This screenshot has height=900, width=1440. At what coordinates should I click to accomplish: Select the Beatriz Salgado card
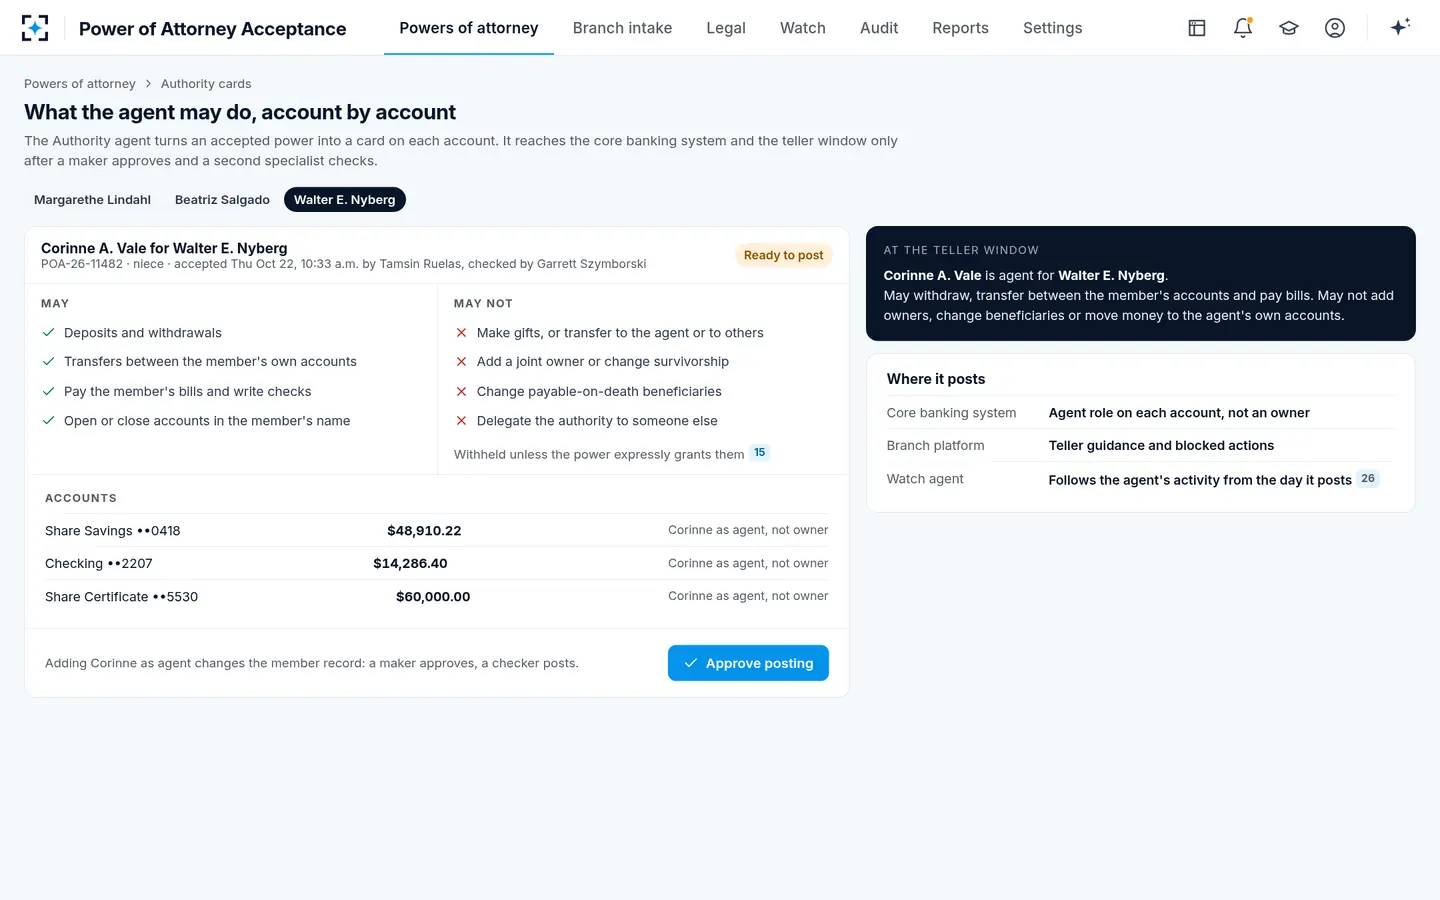tap(222, 200)
